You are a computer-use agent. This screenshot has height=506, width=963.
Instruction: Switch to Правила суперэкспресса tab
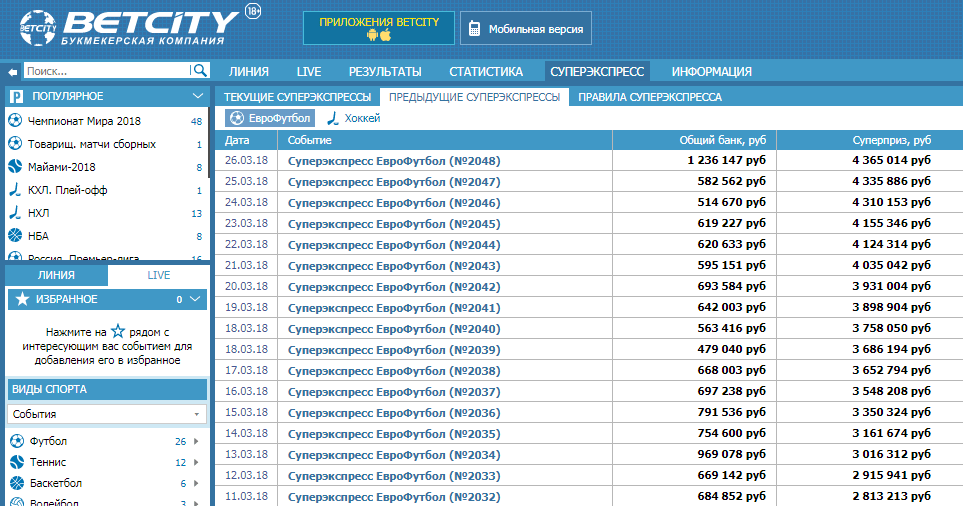650,97
